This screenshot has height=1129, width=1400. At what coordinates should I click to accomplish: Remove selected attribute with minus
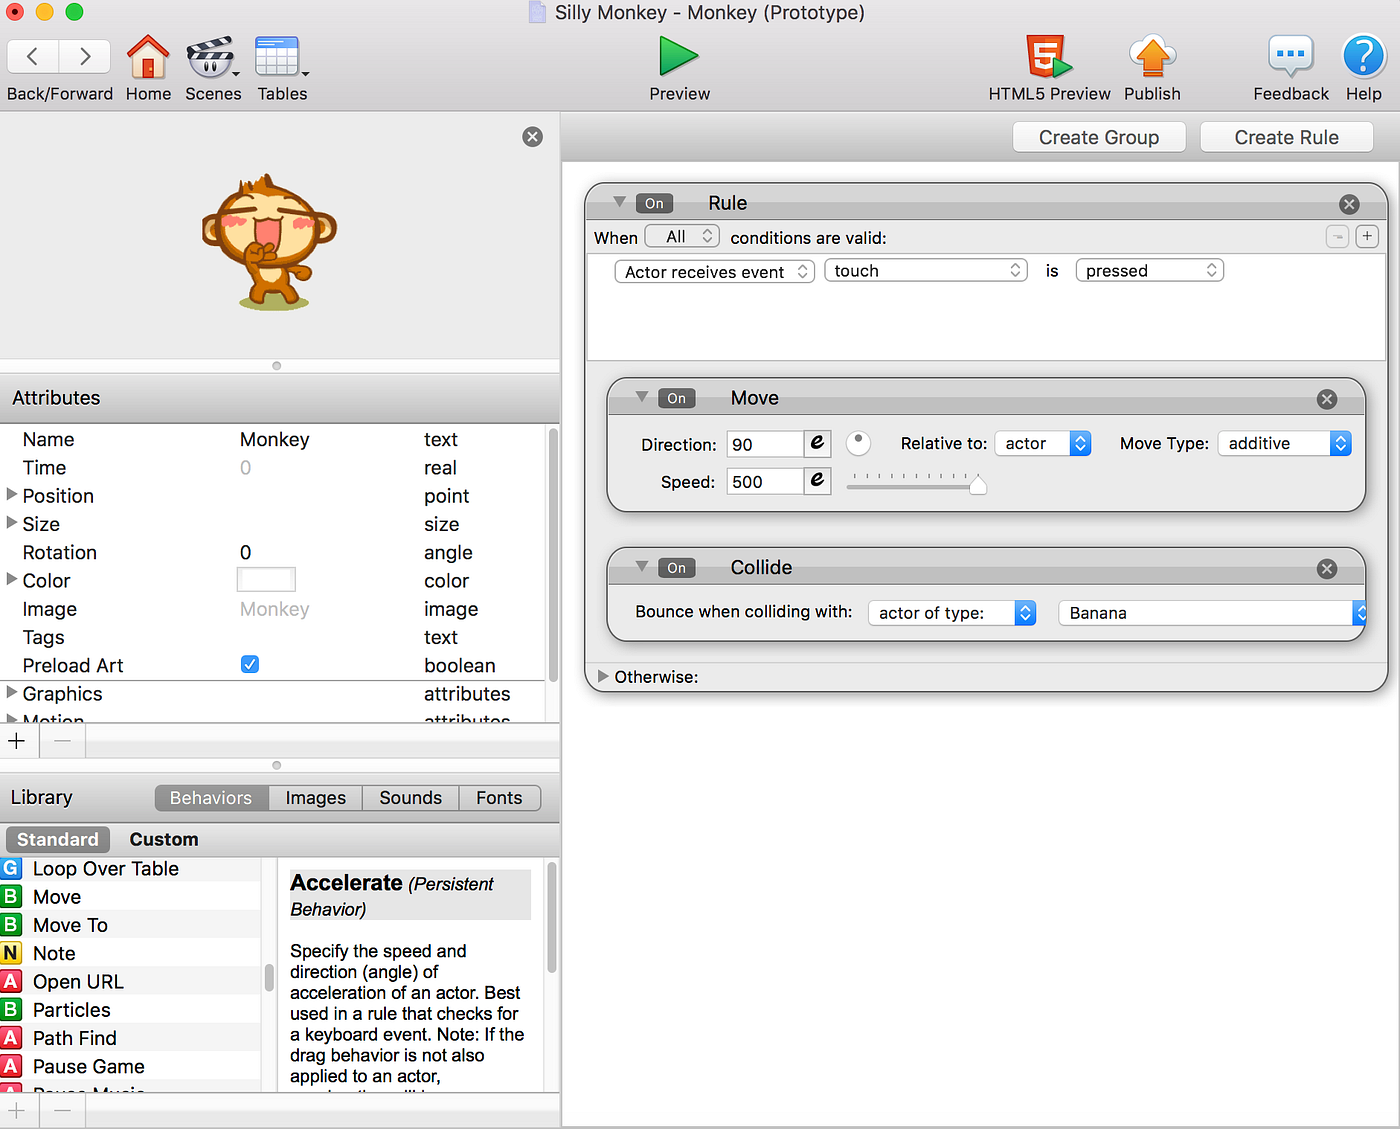pyautogui.click(x=62, y=741)
